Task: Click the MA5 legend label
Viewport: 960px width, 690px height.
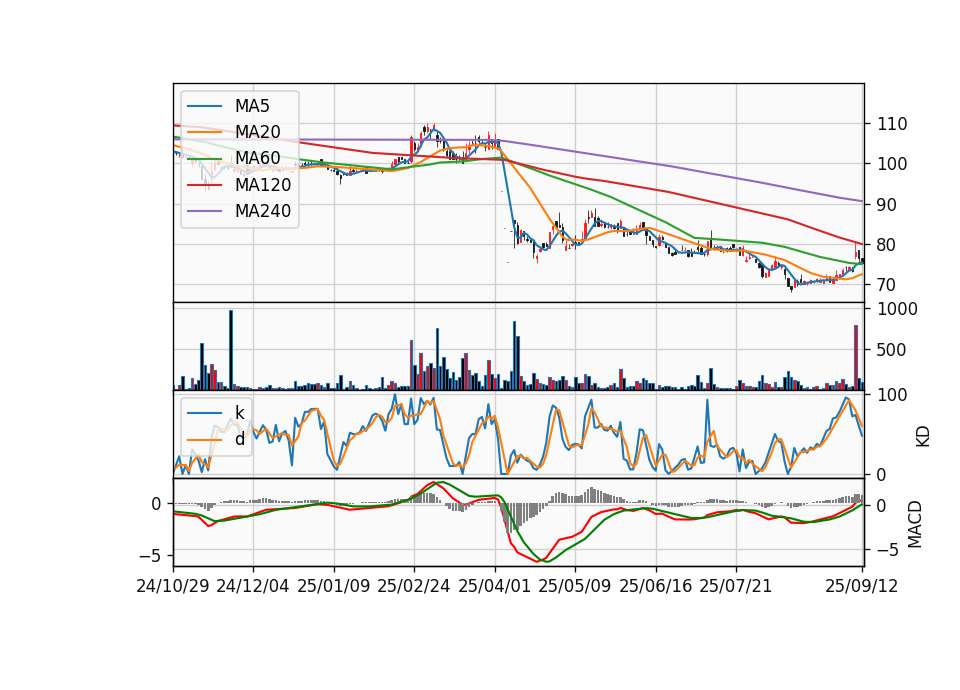Action: [252, 106]
